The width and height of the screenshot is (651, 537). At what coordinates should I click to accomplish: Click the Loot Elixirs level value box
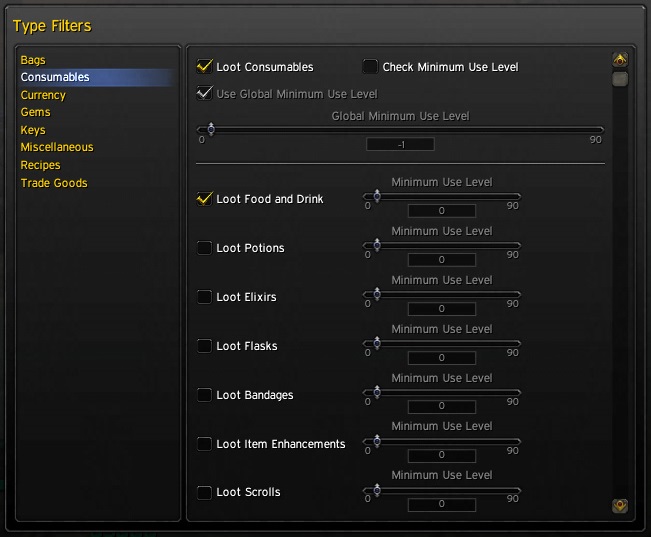pyautogui.click(x=442, y=309)
